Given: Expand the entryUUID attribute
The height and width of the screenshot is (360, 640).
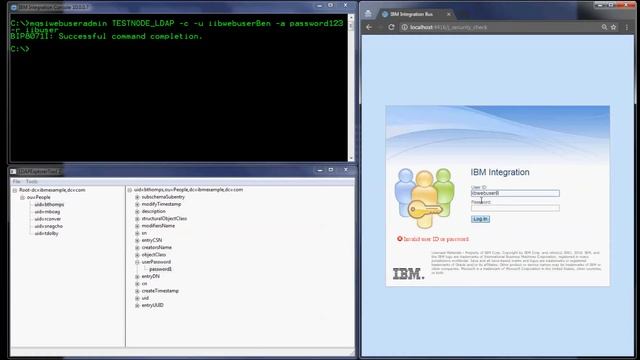Looking at the screenshot, I should tap(138, 305).
